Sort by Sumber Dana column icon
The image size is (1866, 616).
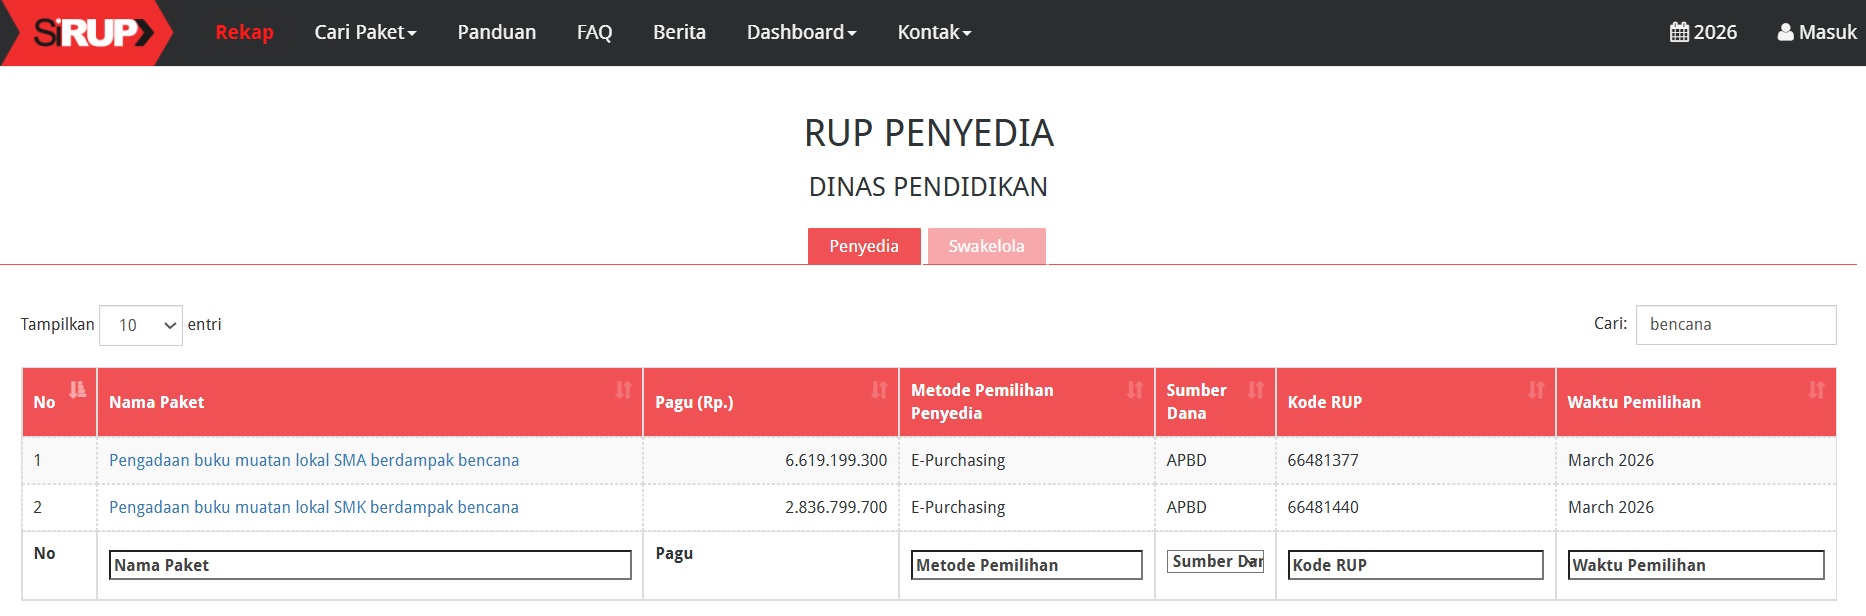pyautogui.click(x=1256, y=389)
